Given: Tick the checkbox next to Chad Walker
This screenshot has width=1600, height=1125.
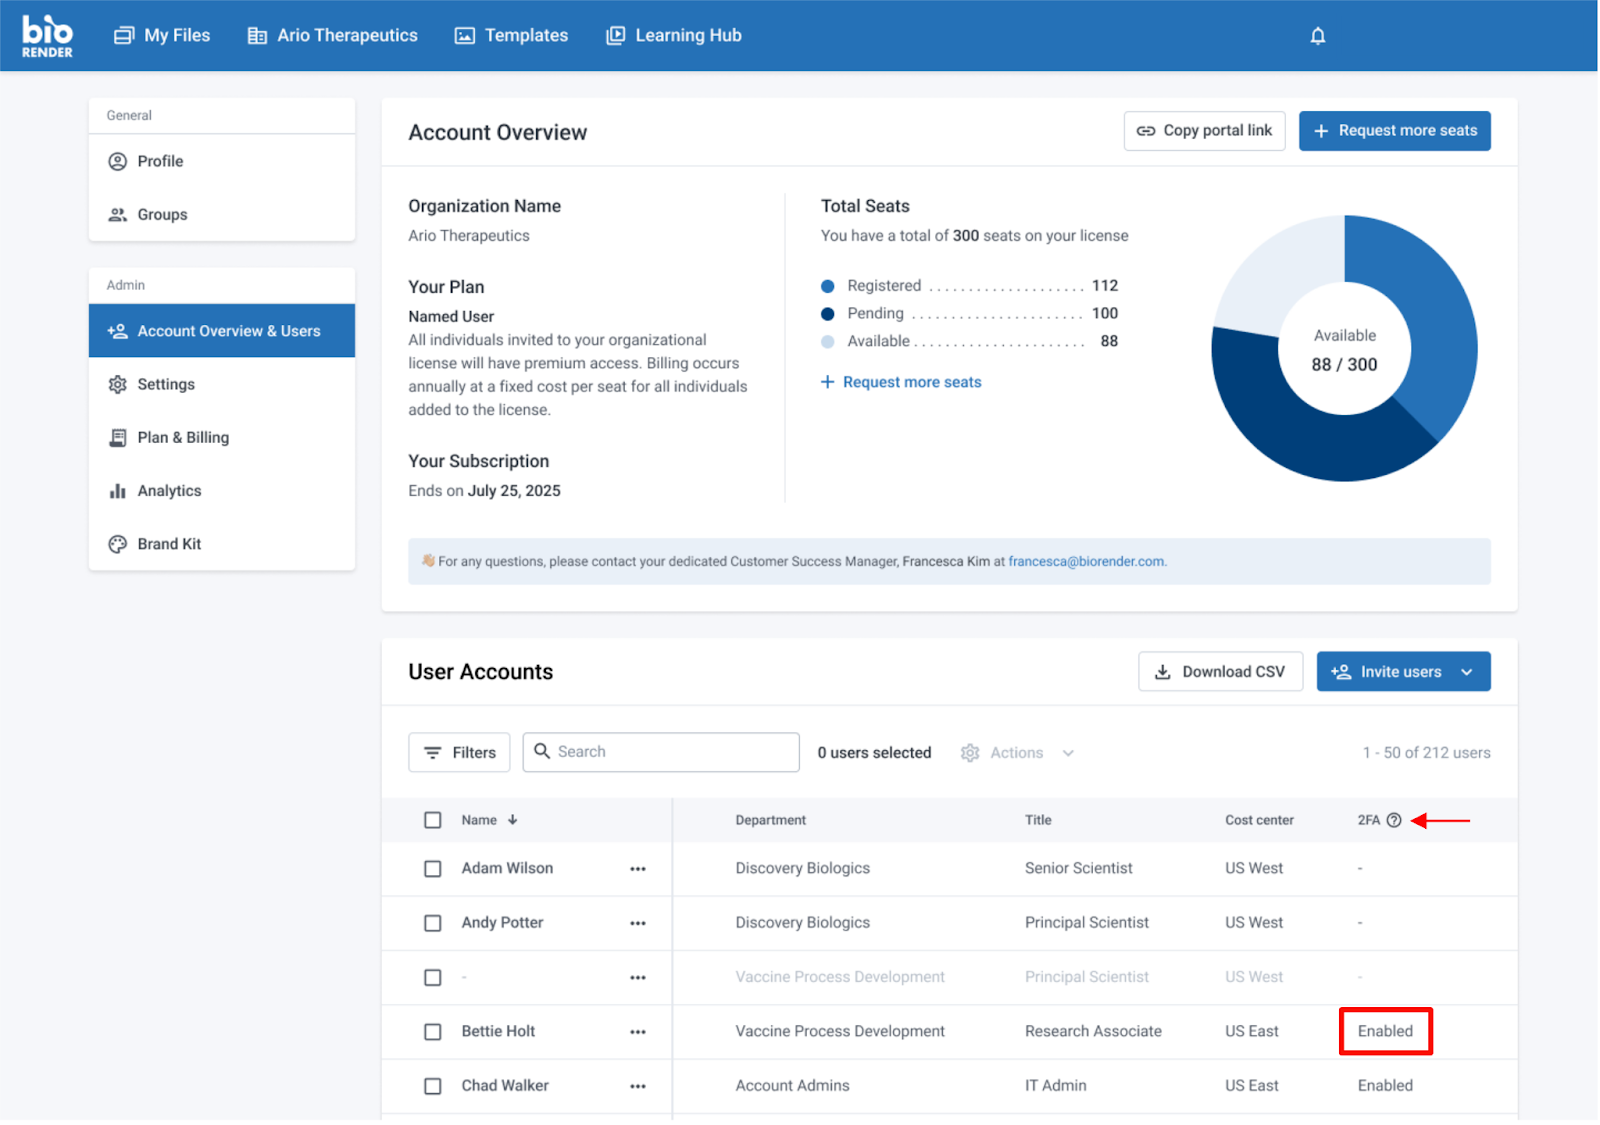Looking at the screenshot, I should (432, 1086).
